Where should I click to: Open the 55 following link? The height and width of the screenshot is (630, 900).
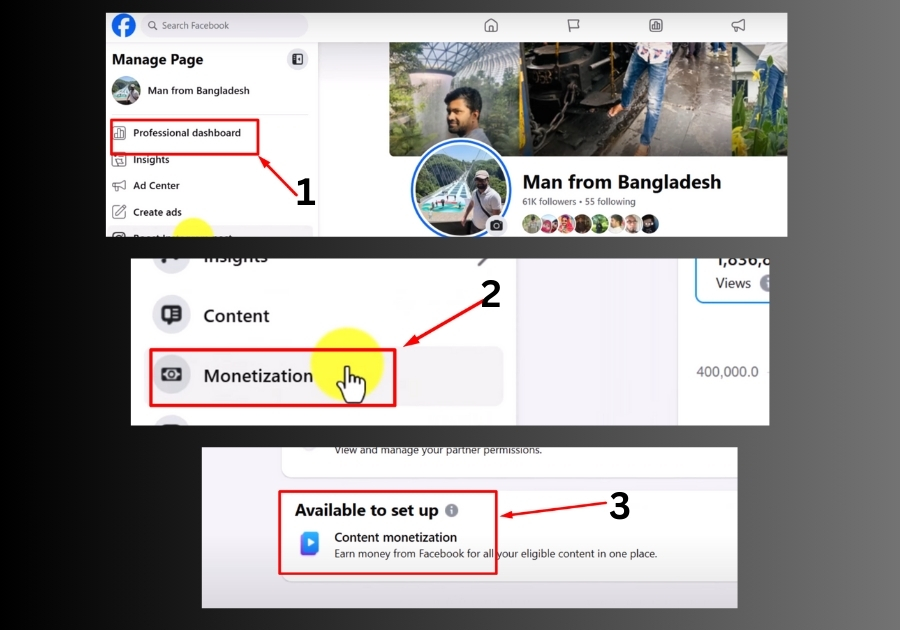[610, 201]
